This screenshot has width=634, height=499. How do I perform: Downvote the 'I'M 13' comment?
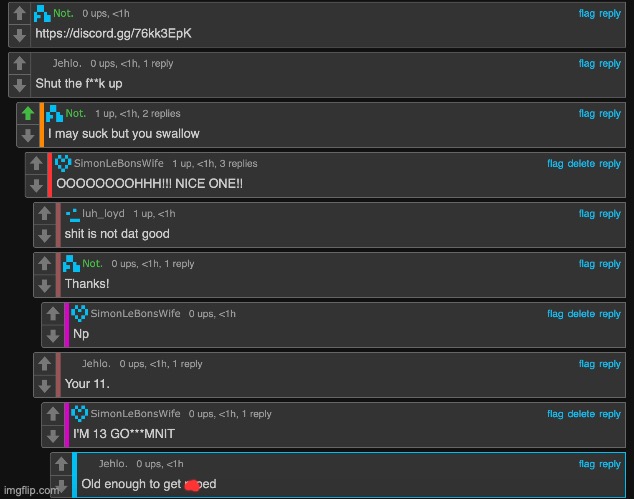click(x=53, y=436)
